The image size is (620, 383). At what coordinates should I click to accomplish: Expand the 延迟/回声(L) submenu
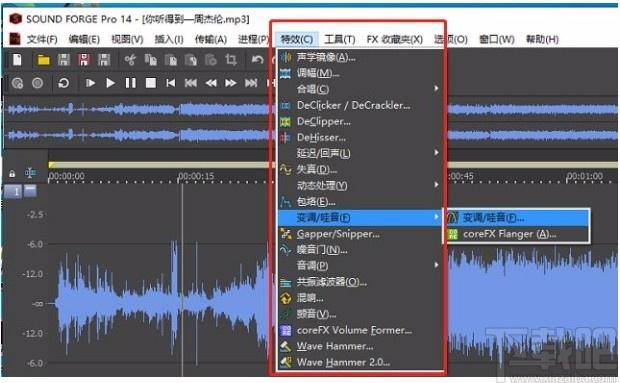360,153
